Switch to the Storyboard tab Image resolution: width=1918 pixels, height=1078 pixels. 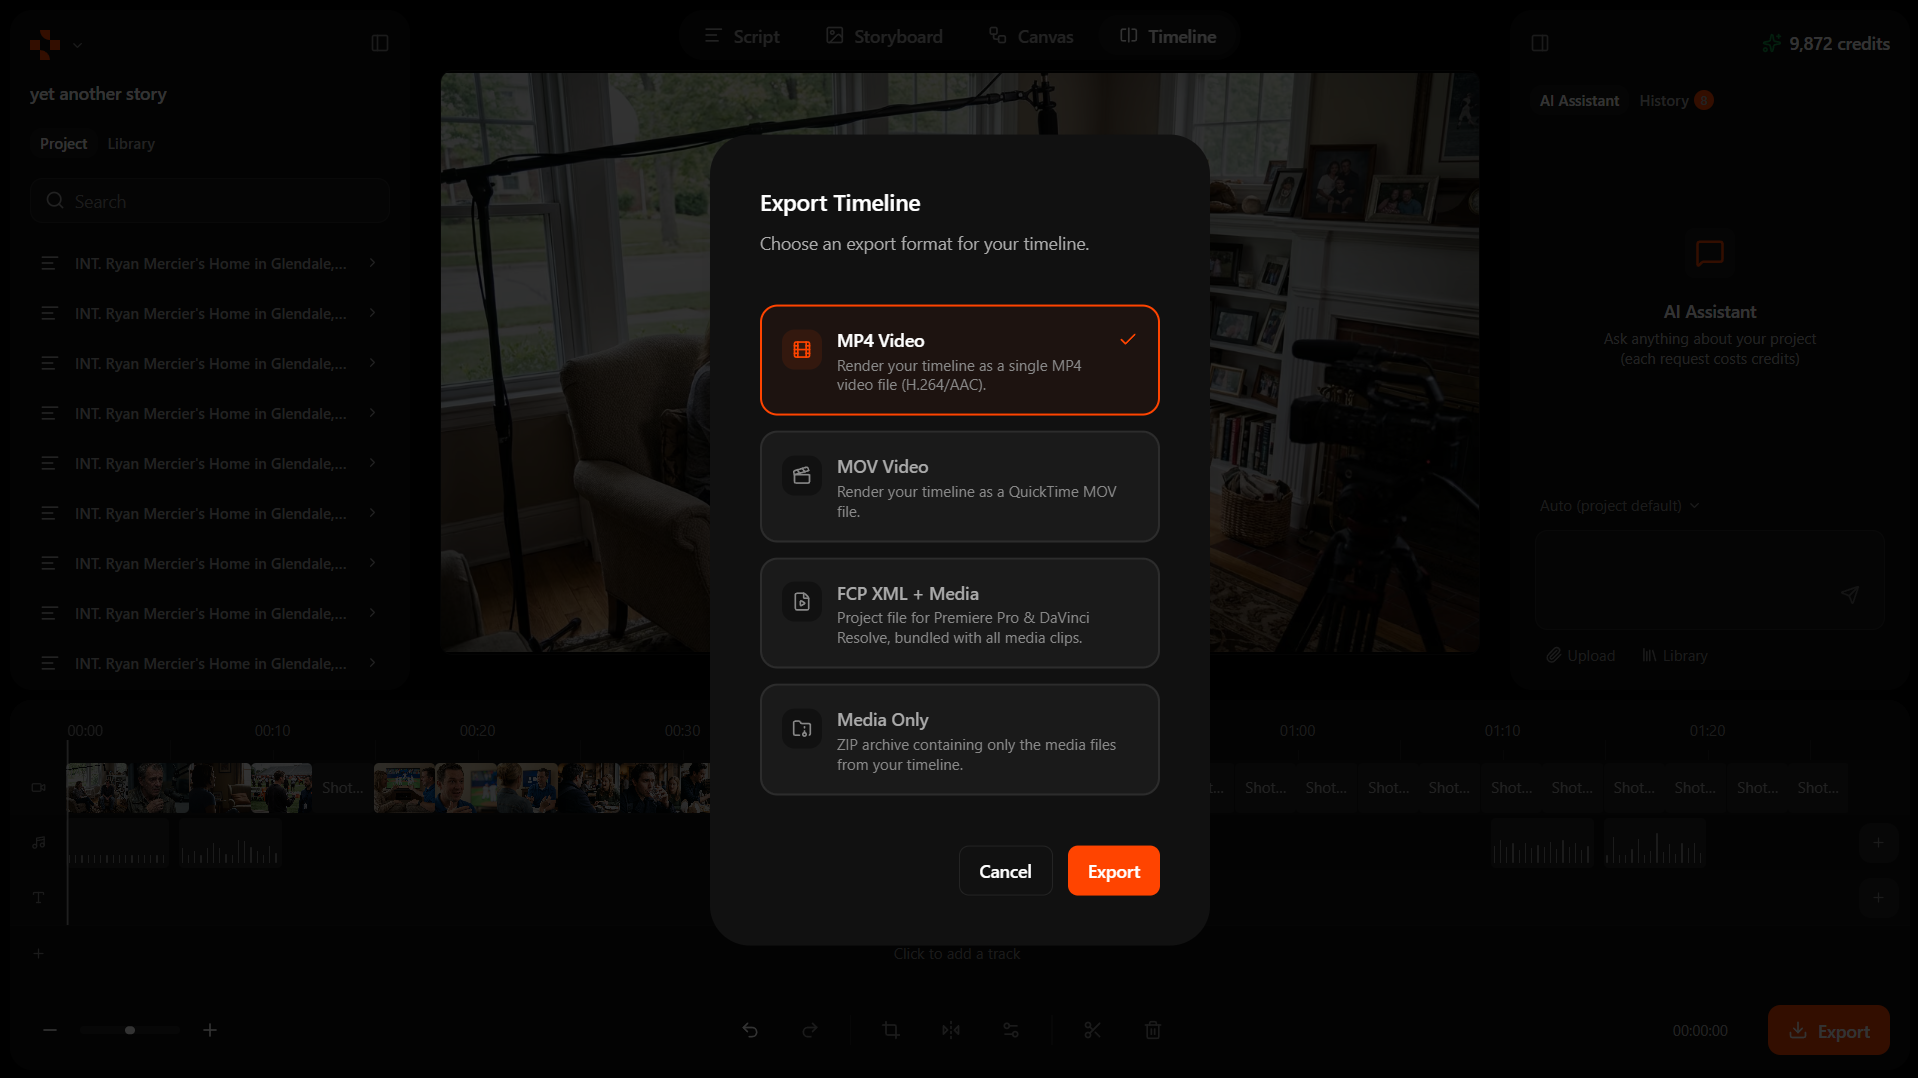coord(883,36)
